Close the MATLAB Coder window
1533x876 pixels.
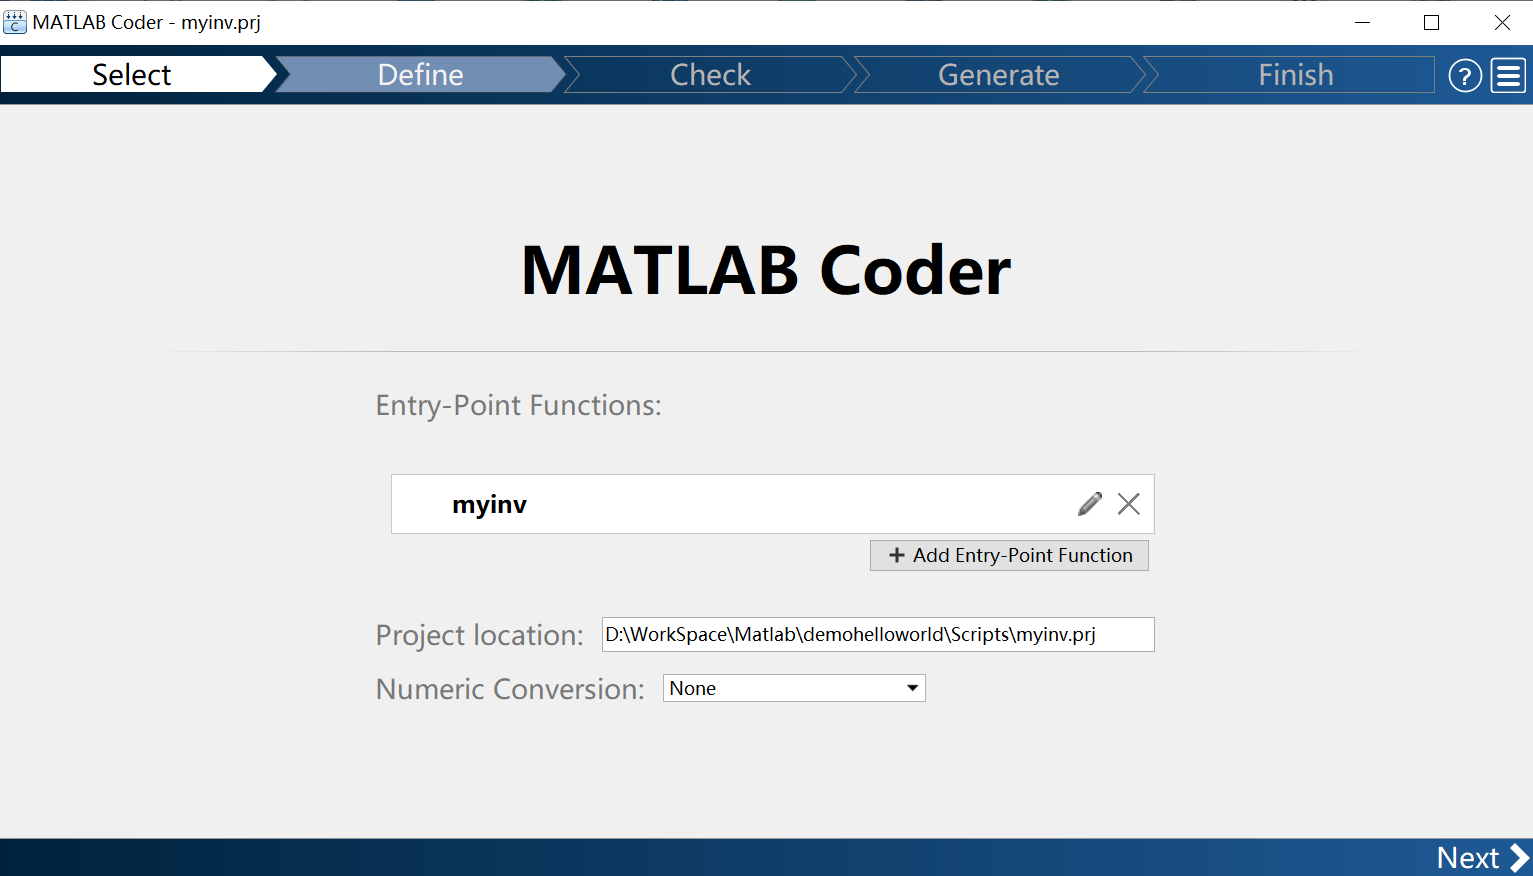[1501, 22]
